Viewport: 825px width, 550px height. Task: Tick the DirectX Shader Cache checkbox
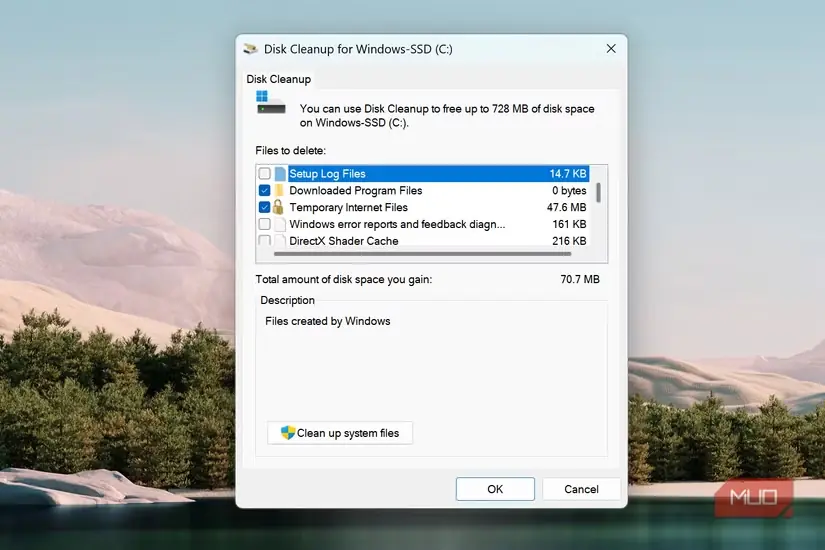pos(265,240)
